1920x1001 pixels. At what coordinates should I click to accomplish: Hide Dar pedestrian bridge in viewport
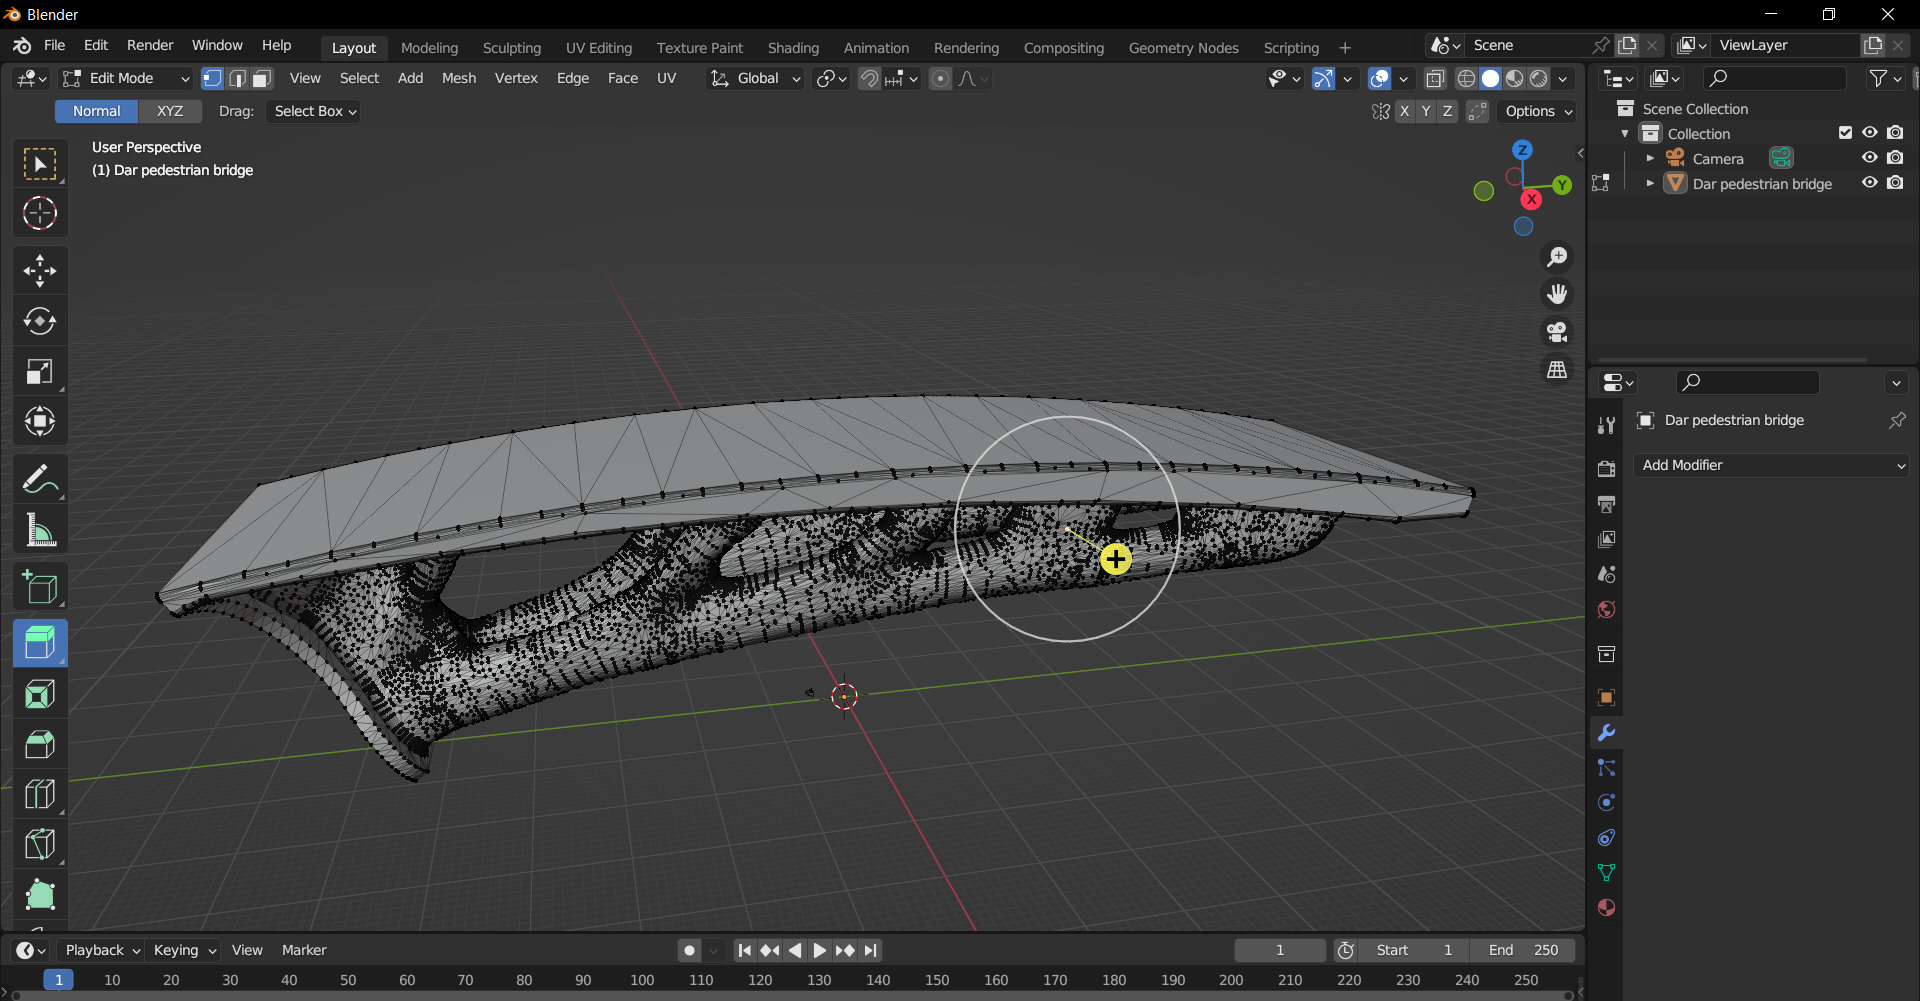pos(1869,183)
